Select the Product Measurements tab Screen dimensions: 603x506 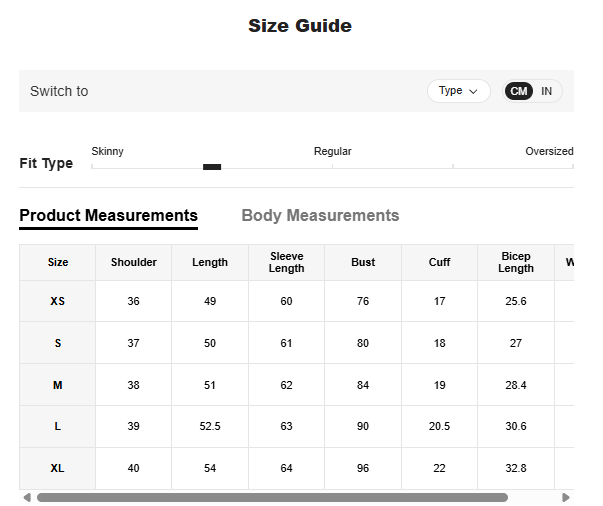click(108, 215)
